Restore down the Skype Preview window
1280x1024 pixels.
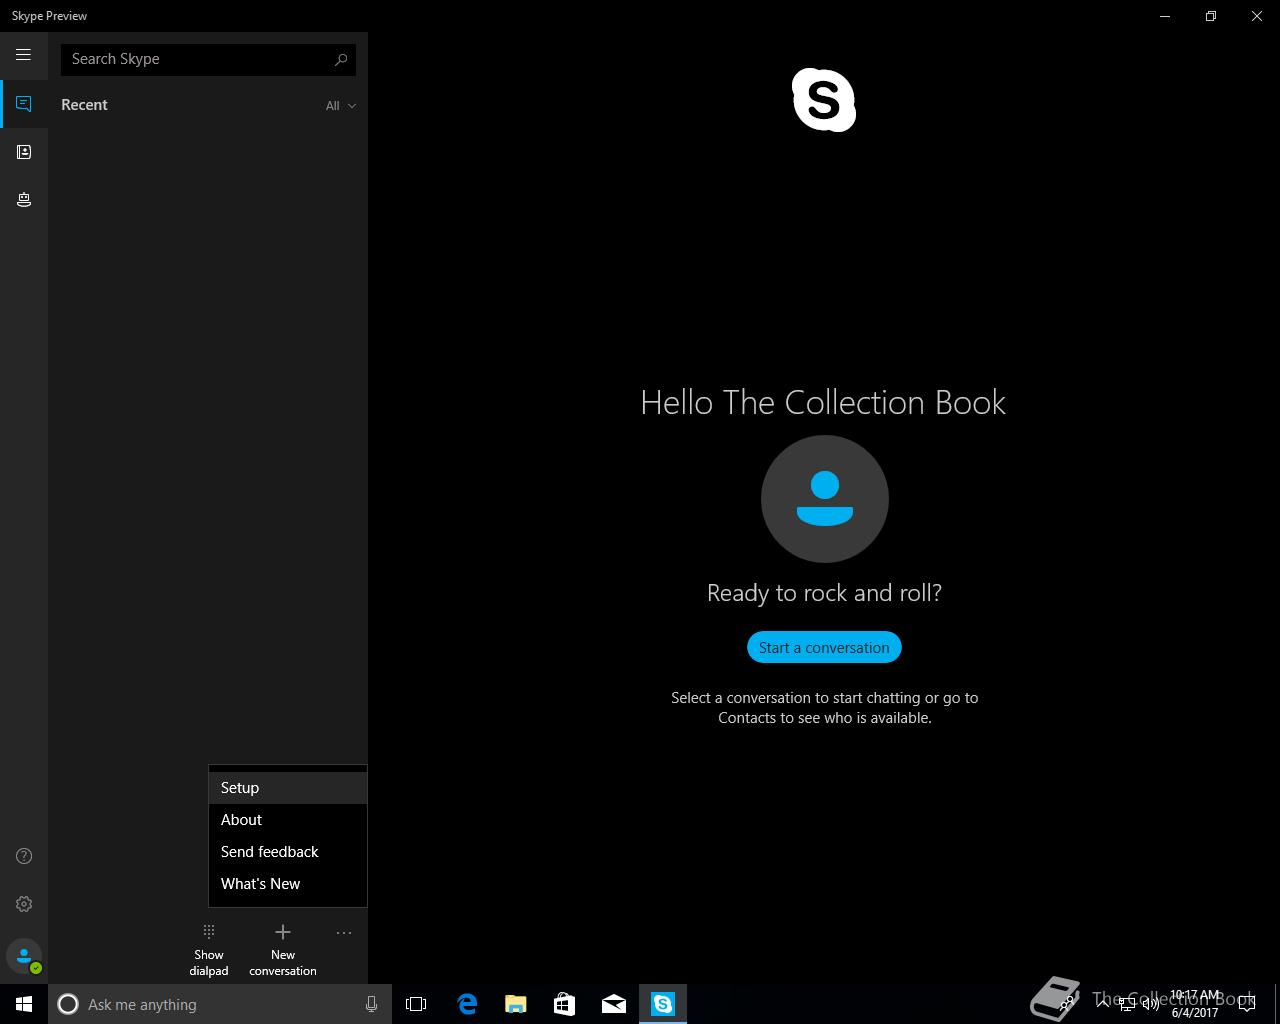(x=1211, y=16)
